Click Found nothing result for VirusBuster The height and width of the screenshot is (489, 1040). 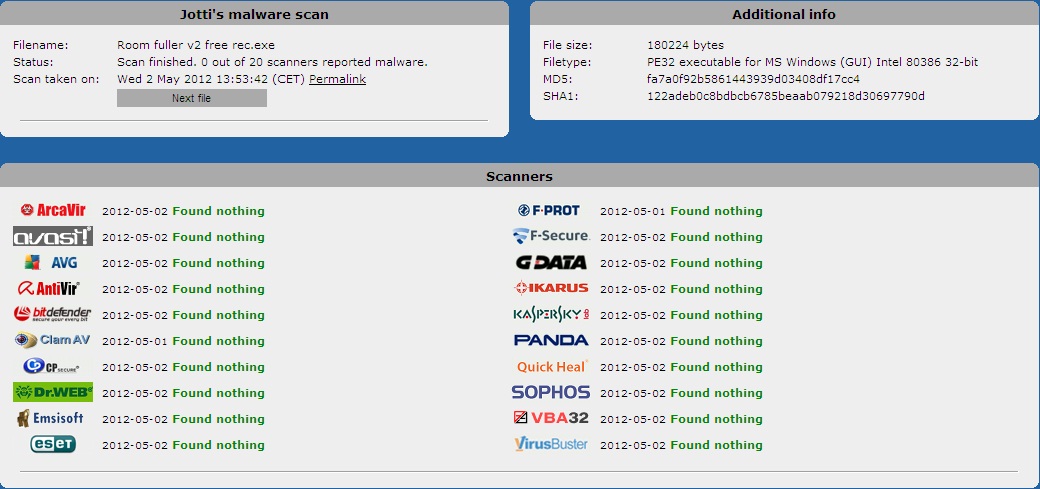coord(716,445)
